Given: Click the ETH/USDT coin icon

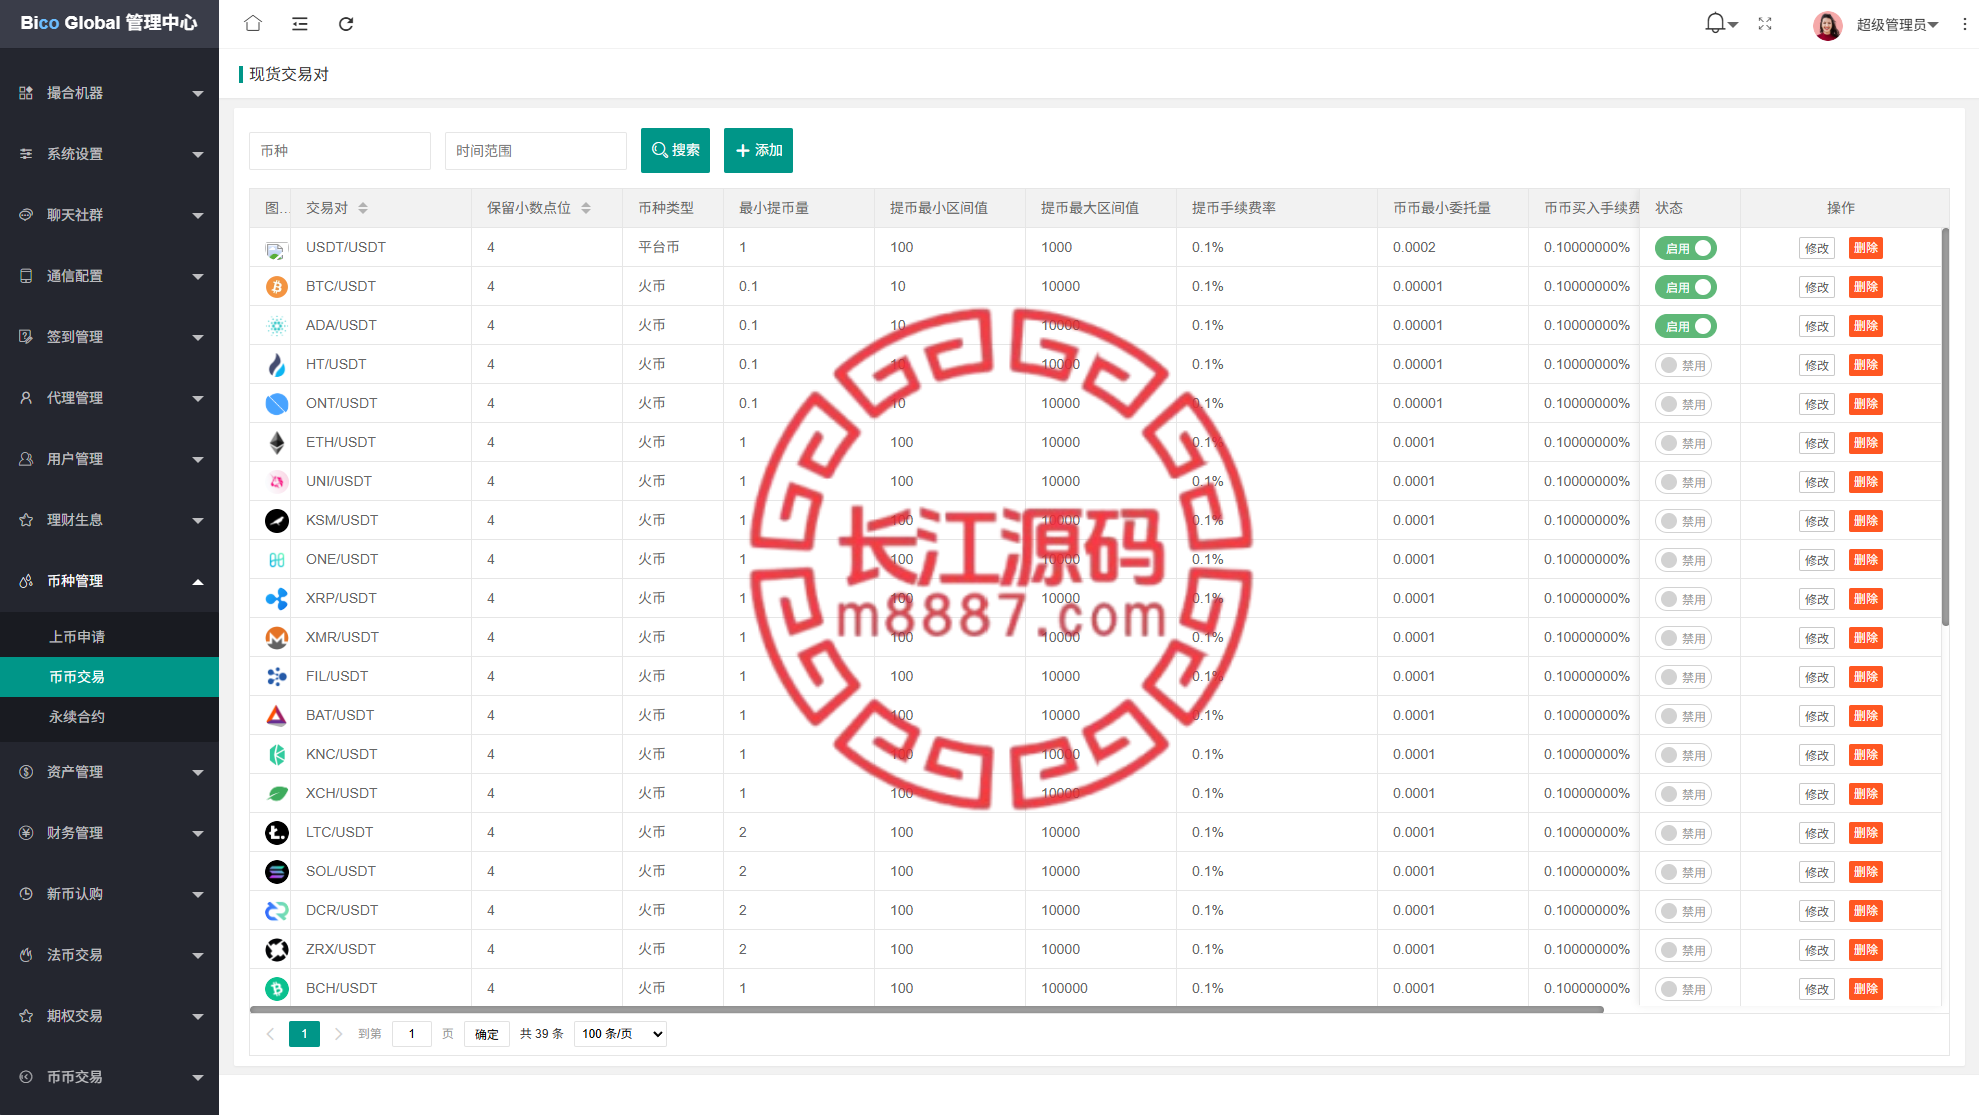Looking at the screenshot, I should pos(277,443).
